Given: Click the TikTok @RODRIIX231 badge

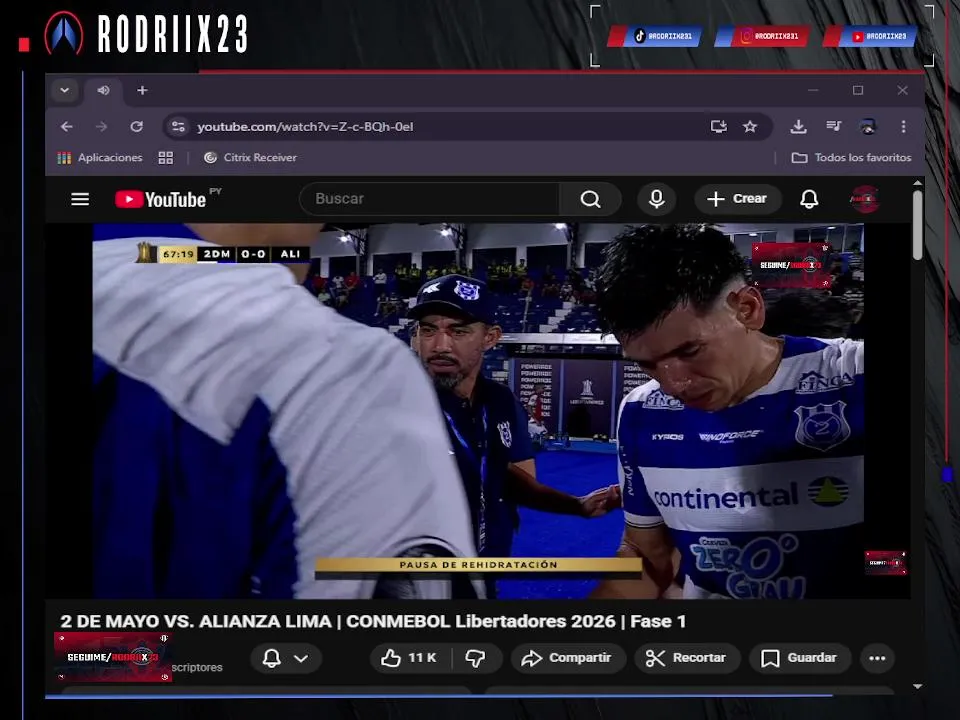Looking at the screenshot, I should 655,36.
